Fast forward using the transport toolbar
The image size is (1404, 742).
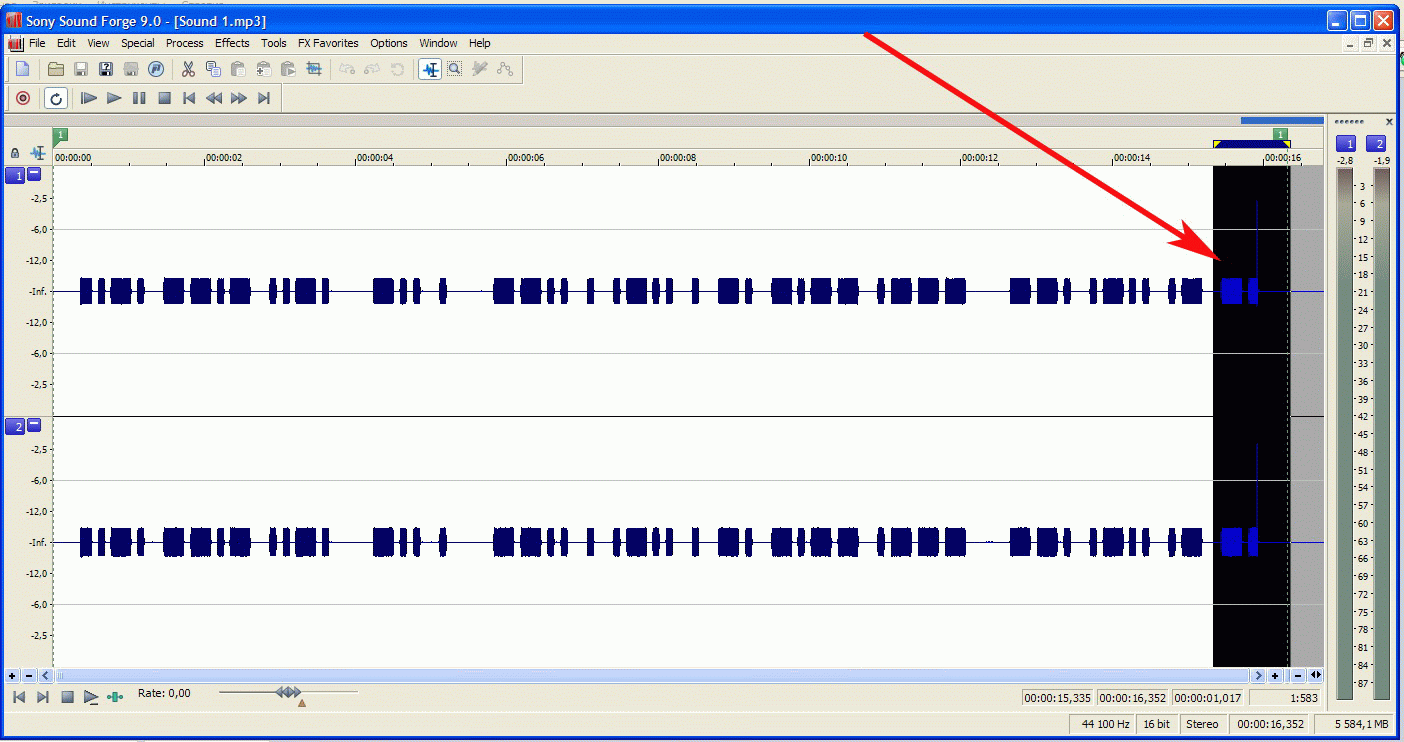coord(239,98)
